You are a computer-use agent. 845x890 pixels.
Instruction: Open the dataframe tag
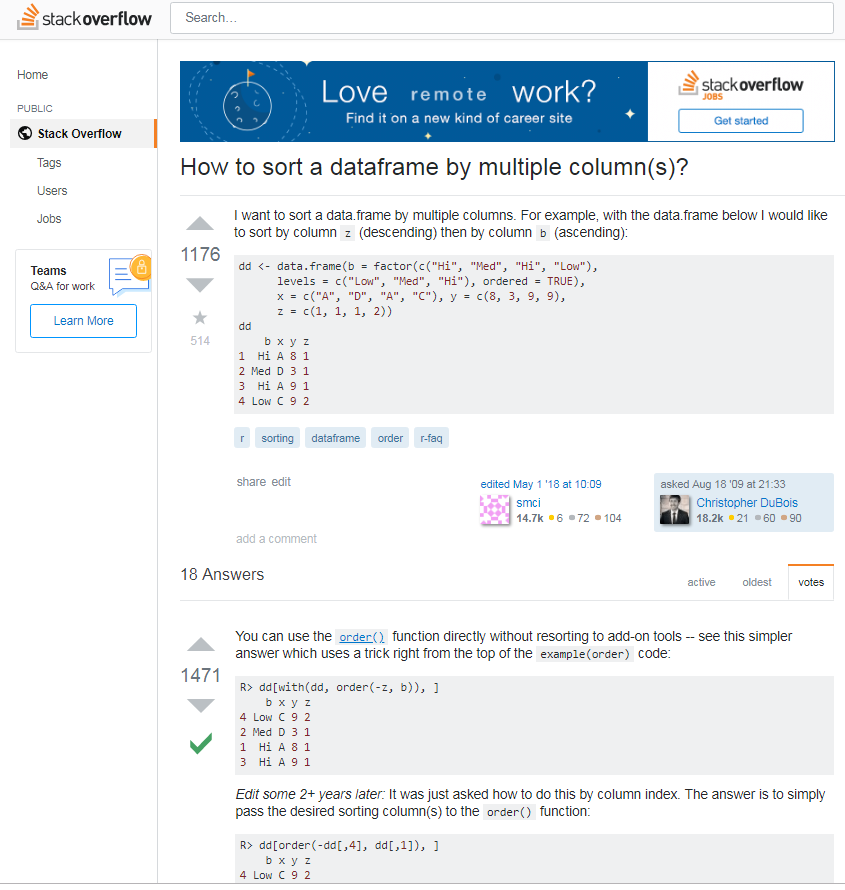334,438
